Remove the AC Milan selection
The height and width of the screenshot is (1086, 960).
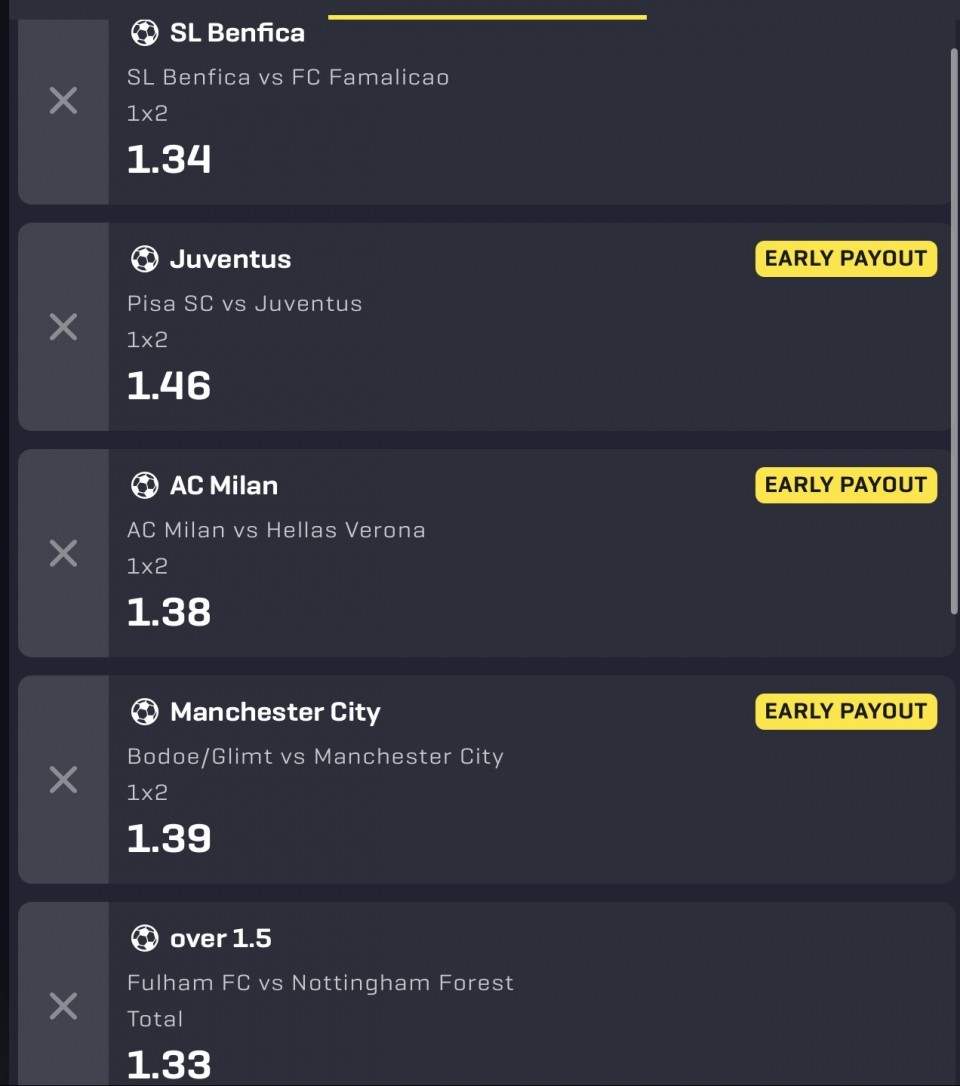[63, 553]
